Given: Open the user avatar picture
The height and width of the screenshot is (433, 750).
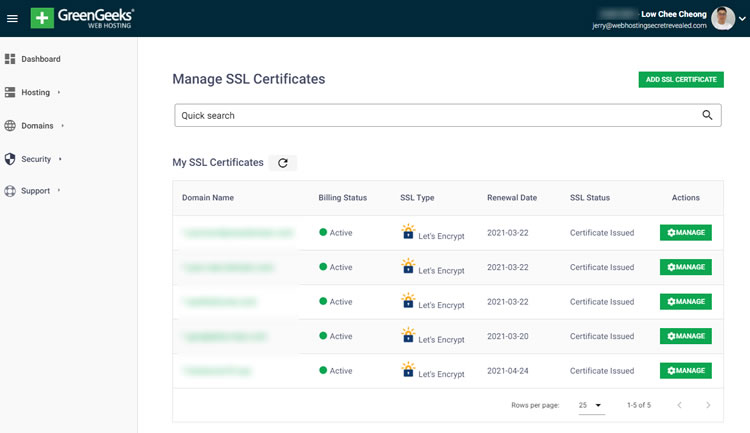Looking at the screenshot, I should coord(723,18).
